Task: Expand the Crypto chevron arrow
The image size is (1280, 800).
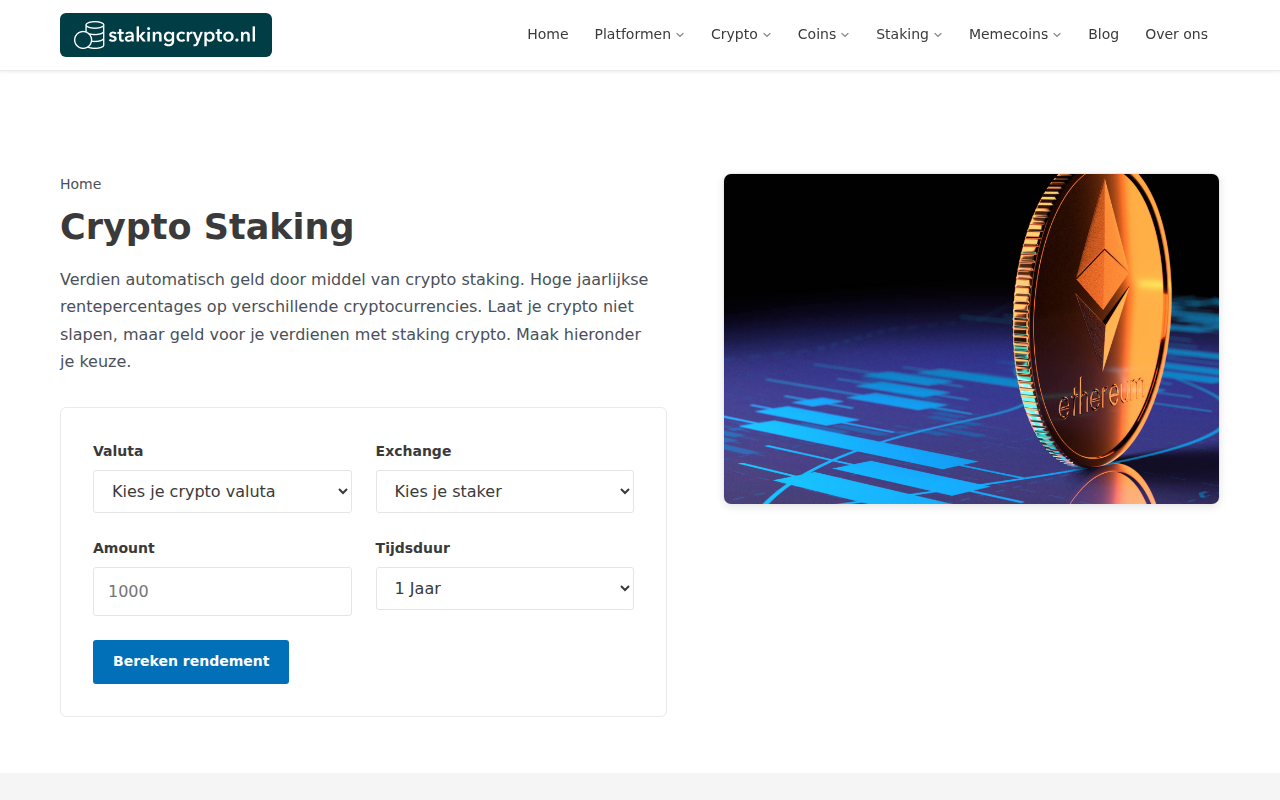Action: click(767, 35)
